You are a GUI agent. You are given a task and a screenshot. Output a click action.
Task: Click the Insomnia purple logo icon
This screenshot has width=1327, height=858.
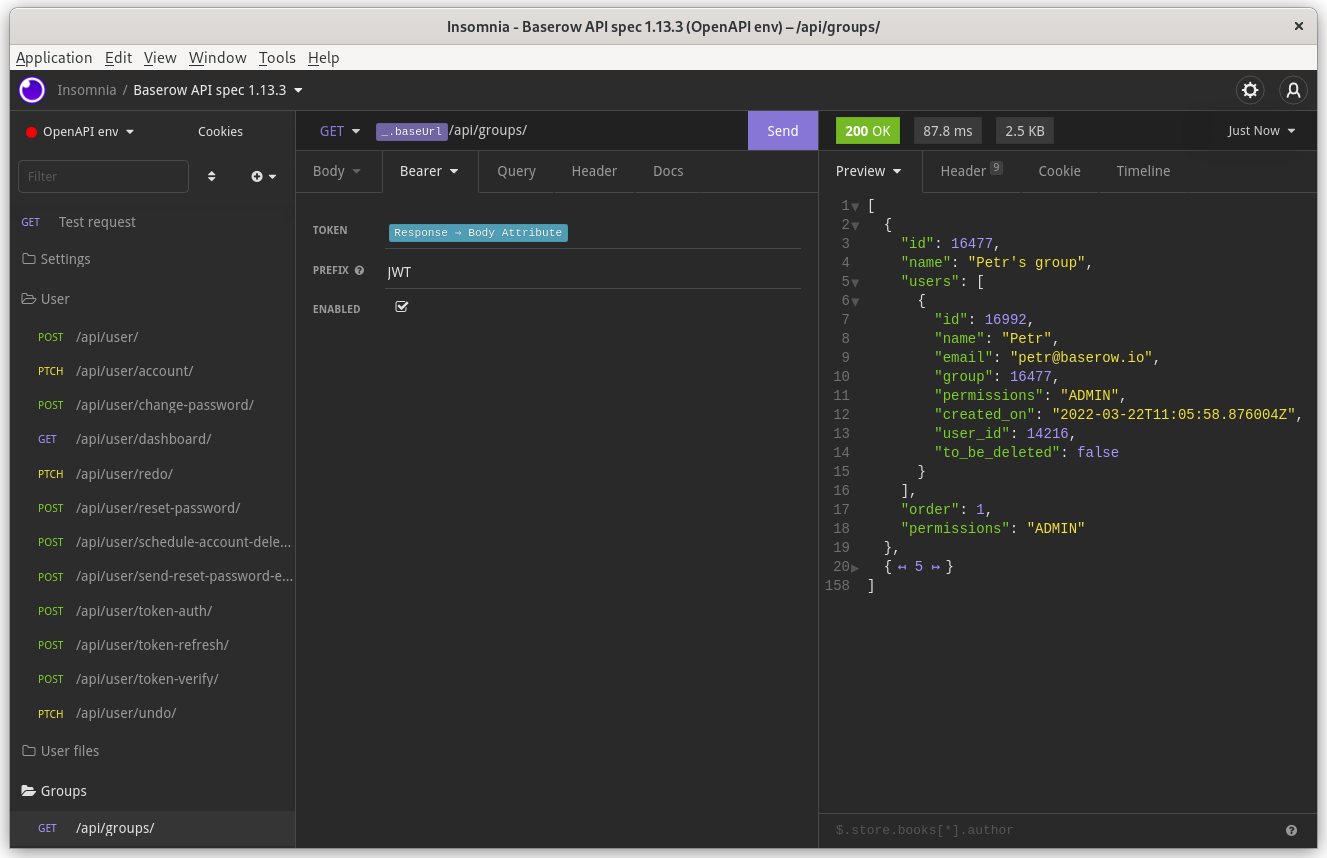(32, 90)
